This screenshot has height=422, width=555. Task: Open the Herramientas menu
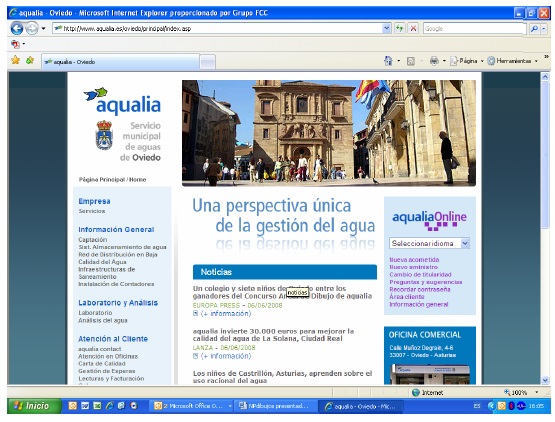point(513,61)
